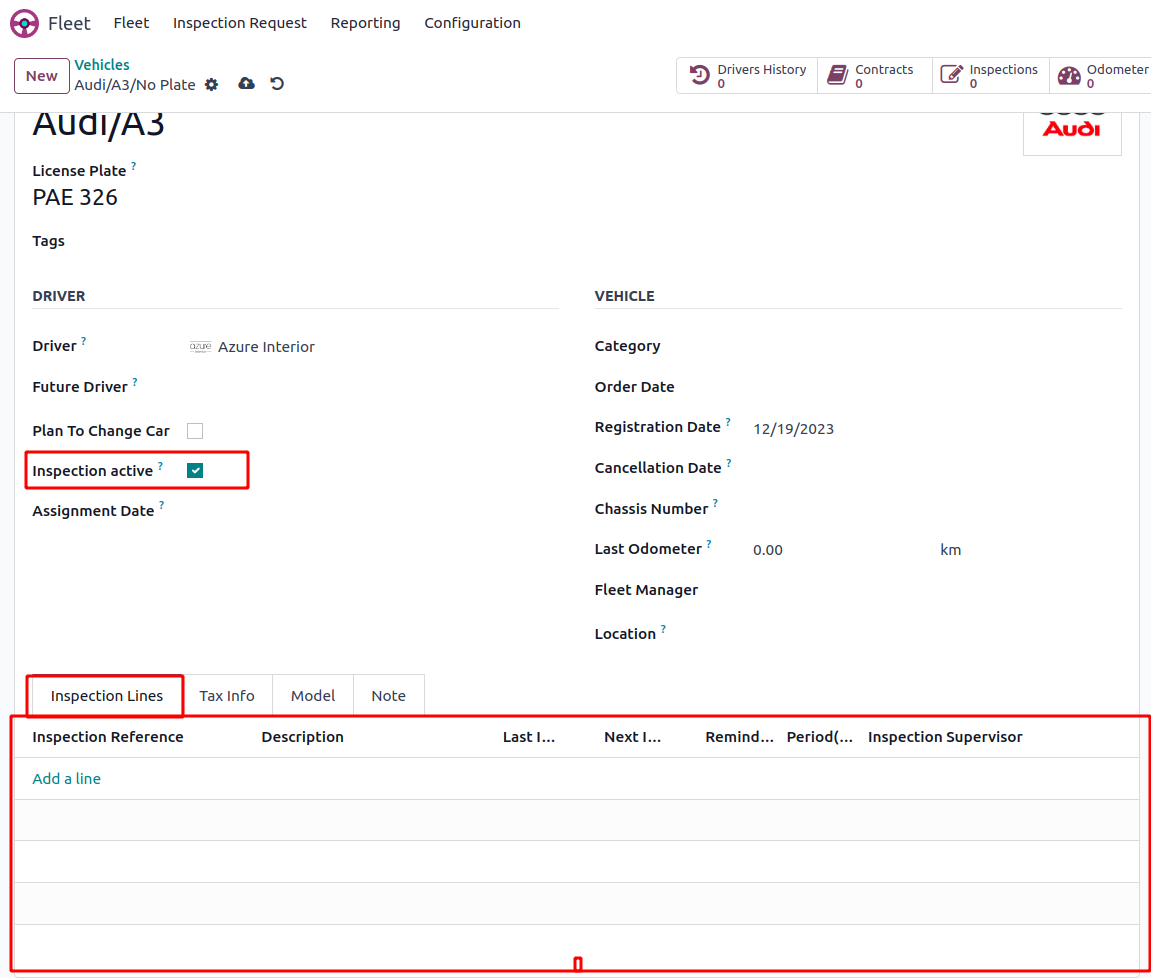Sort by Inspection Supervisor column
This screenshot has width=1151, height=978.
(x=945, y=736)
